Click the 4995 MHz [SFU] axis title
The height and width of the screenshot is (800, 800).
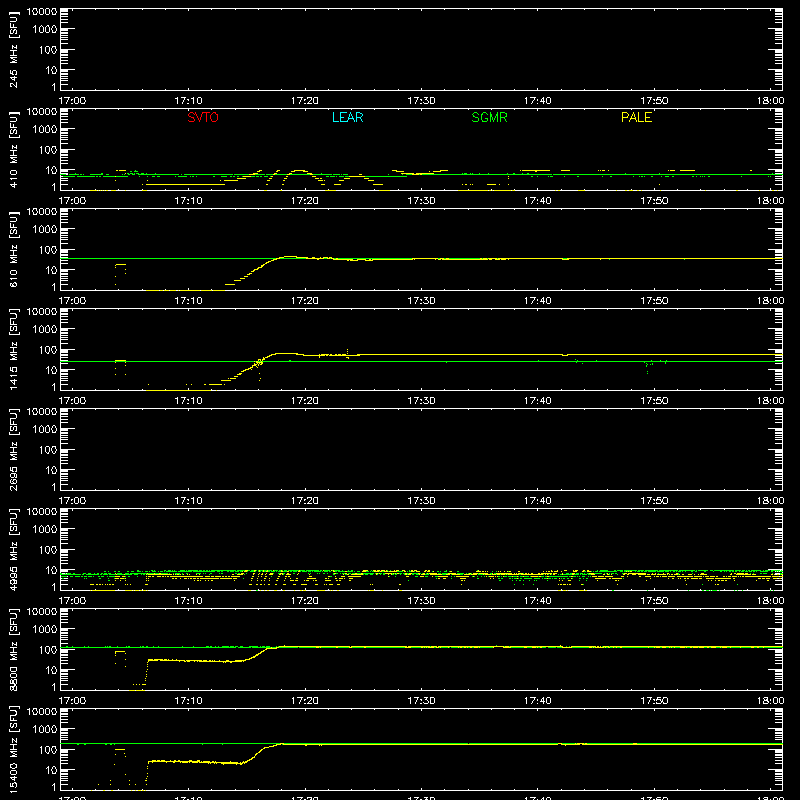point(13,549)
